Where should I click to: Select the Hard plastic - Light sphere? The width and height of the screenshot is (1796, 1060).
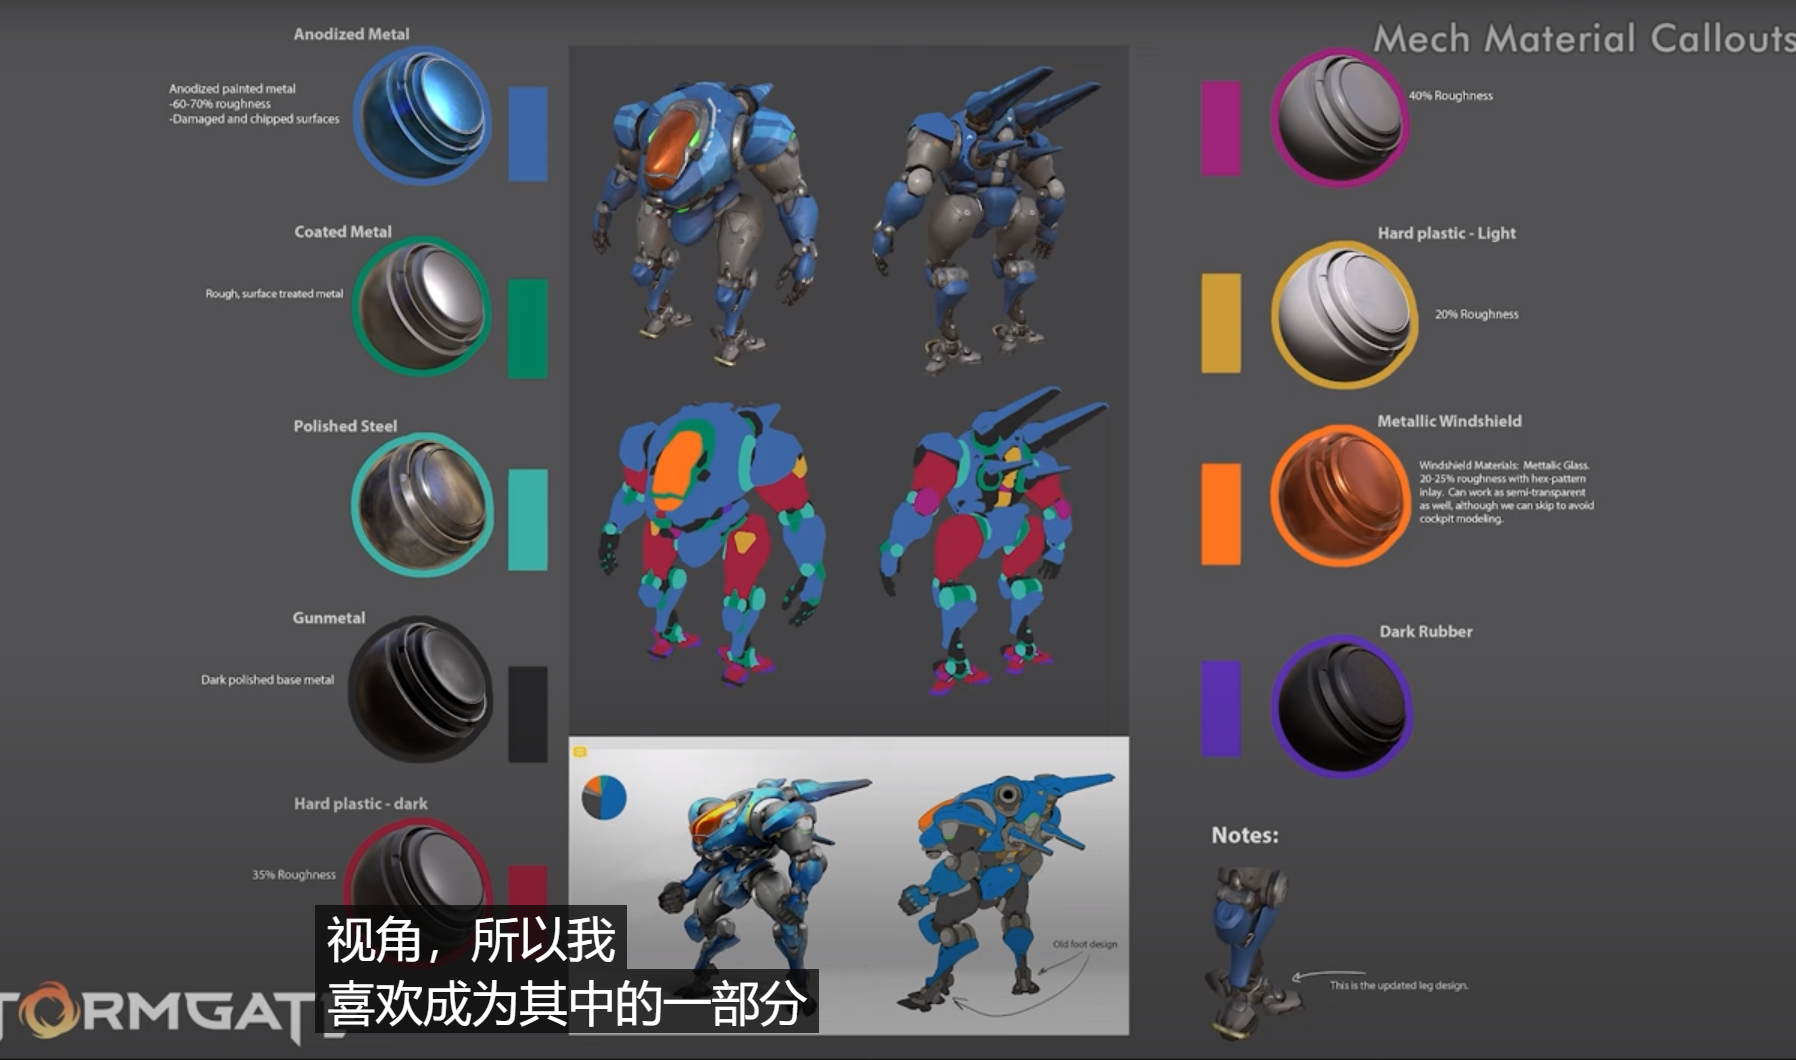(x=1343, y=314)
